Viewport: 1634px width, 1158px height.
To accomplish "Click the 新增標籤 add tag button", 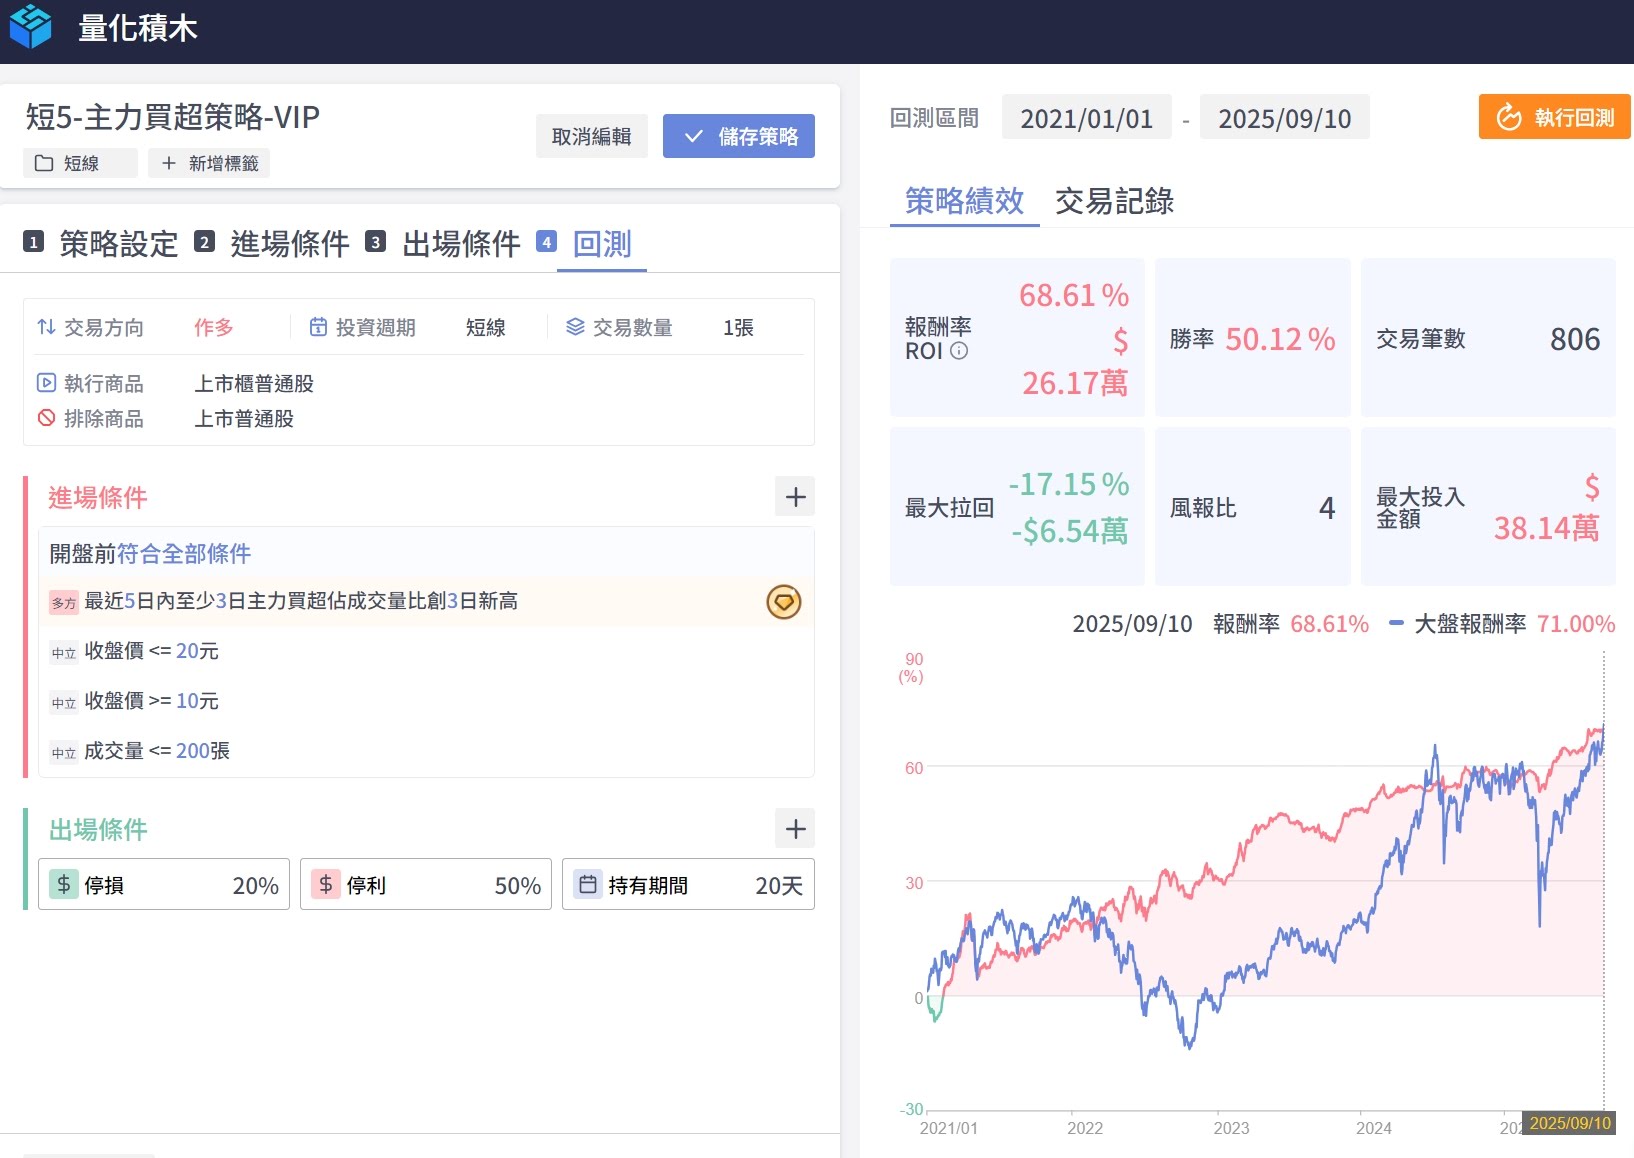I will pos(209,163).
